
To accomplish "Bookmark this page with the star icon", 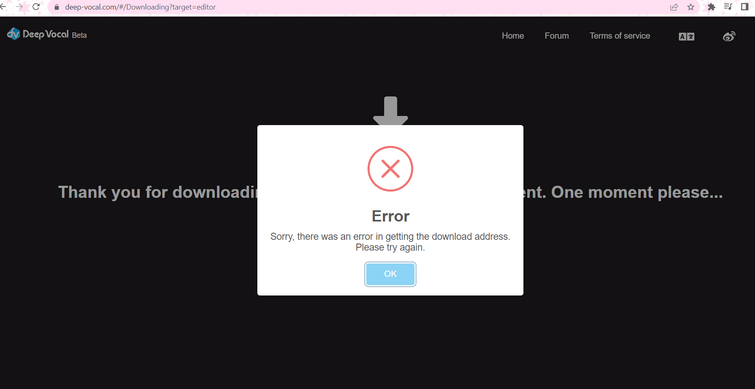I will pos(690,7).
